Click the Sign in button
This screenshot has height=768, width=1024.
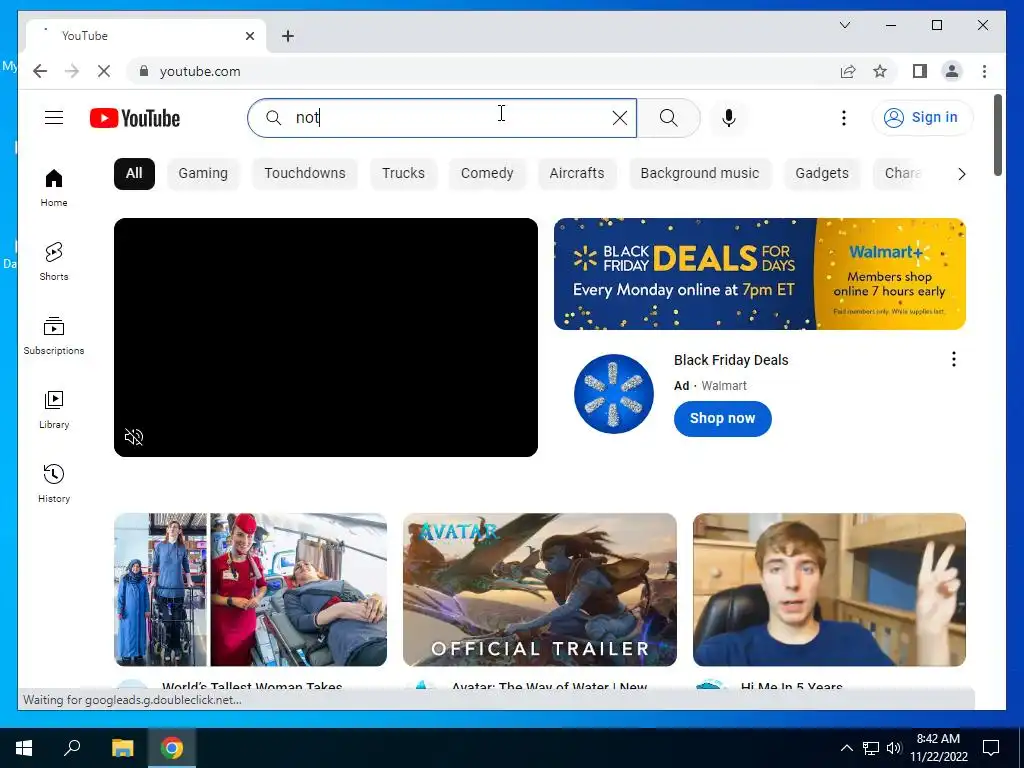click(x=922, y=118)
